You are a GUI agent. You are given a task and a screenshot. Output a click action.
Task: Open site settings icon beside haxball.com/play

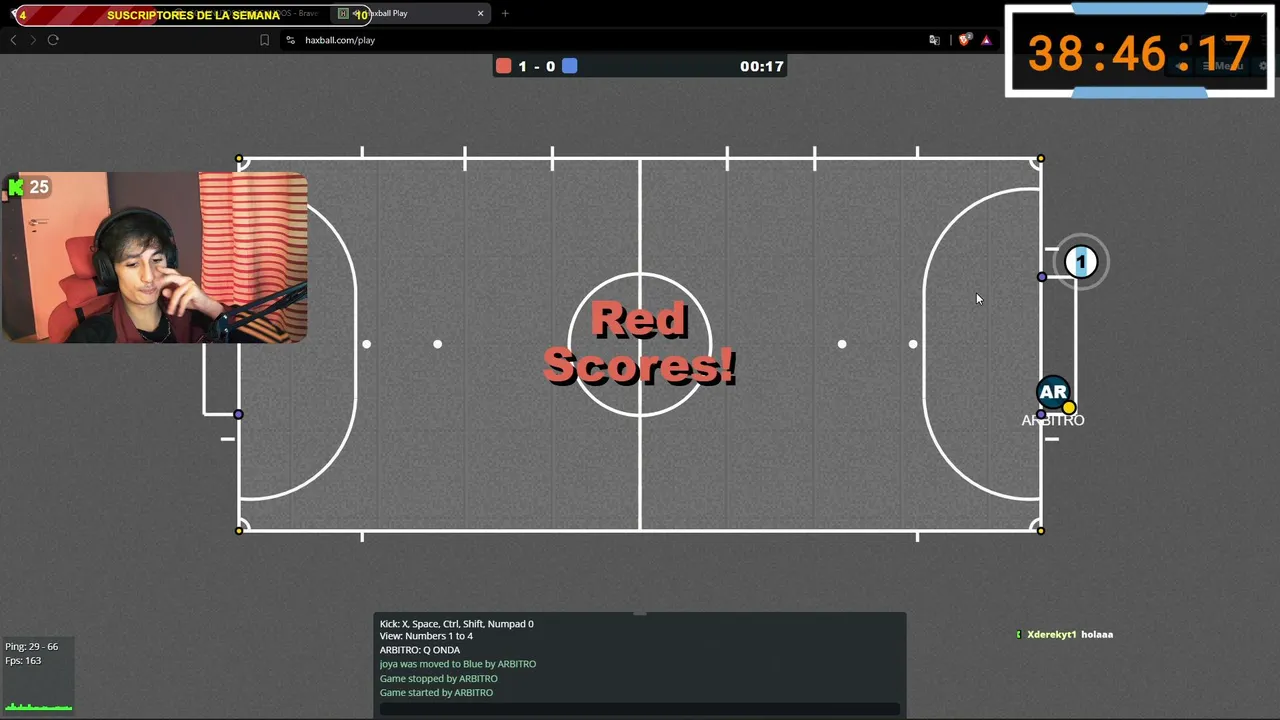(290, 40)
